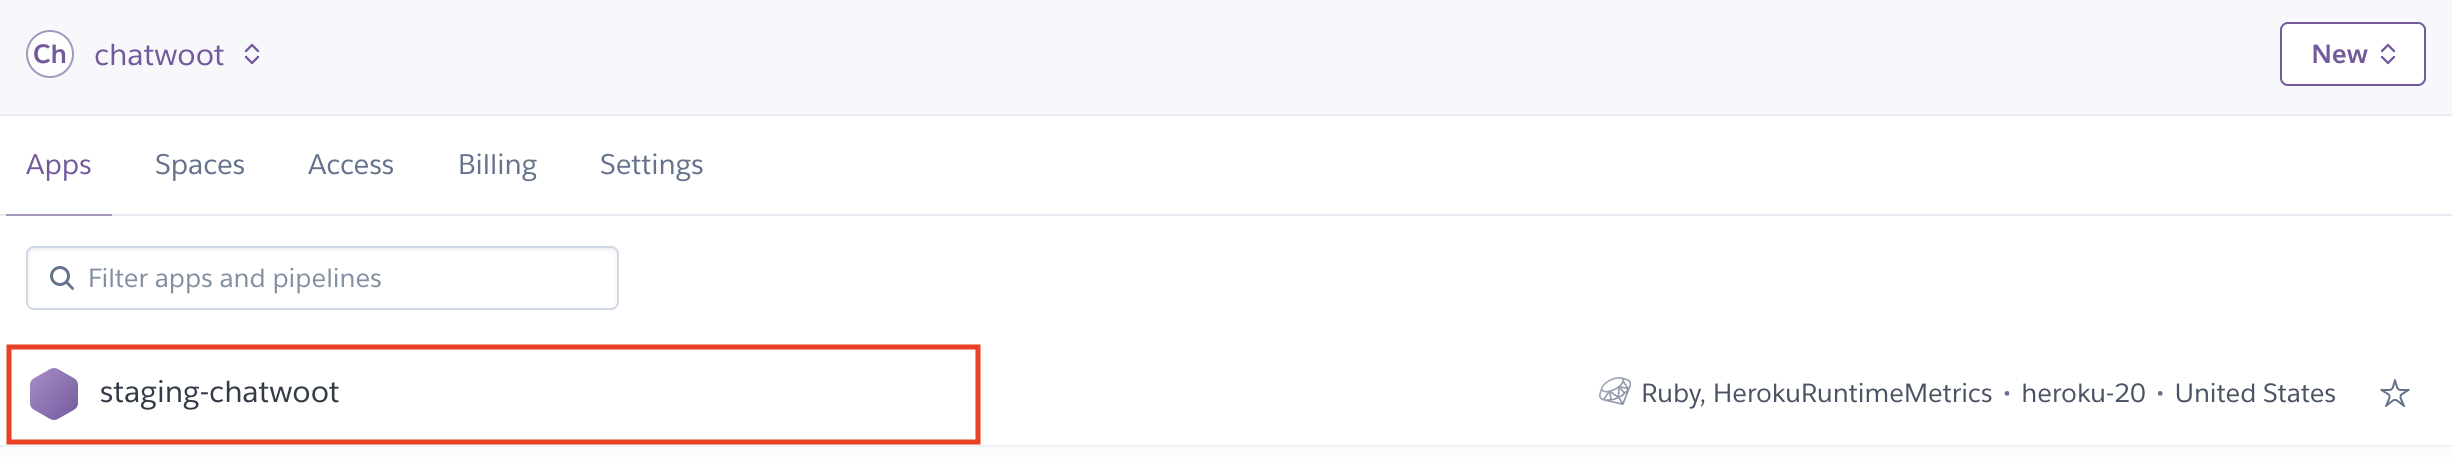Go to the Billing tab
The width and height of the screenshot is (2452, 457).
pos(497,164)
